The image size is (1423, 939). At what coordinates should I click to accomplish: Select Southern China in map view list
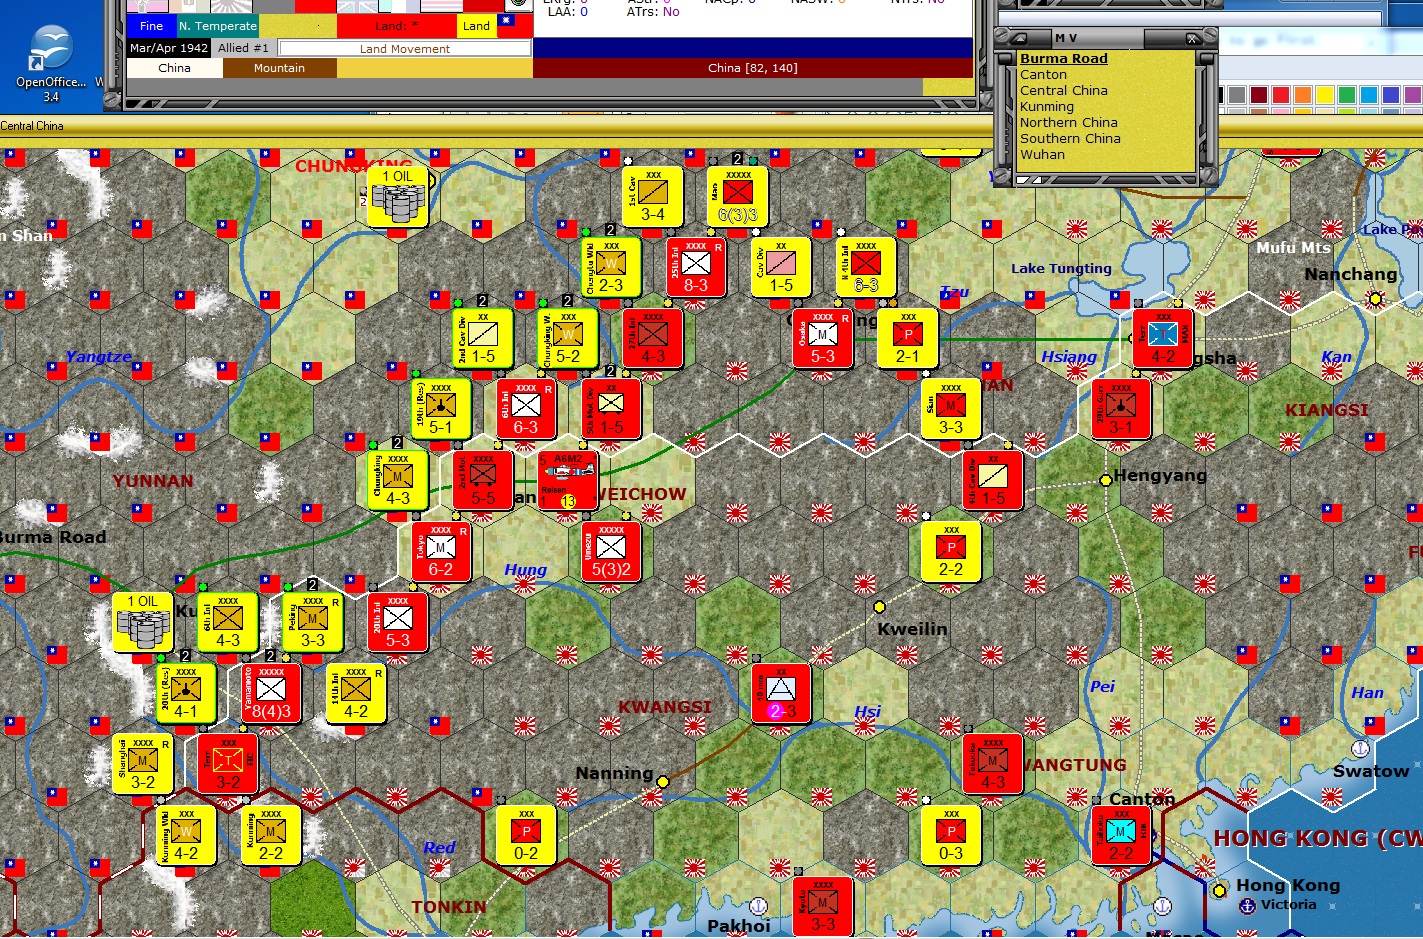click(x=1070, y=139)
